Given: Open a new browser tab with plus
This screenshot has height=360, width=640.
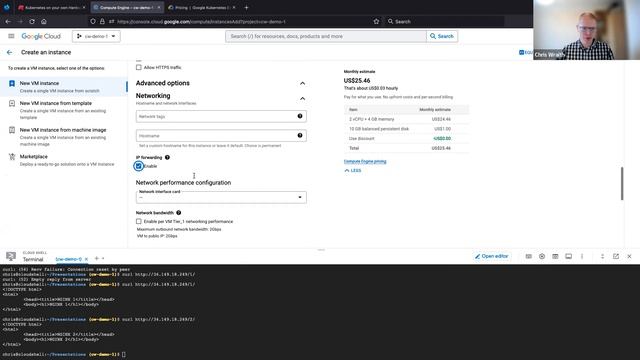Looking at the screenshot, I should click(246, 7).
